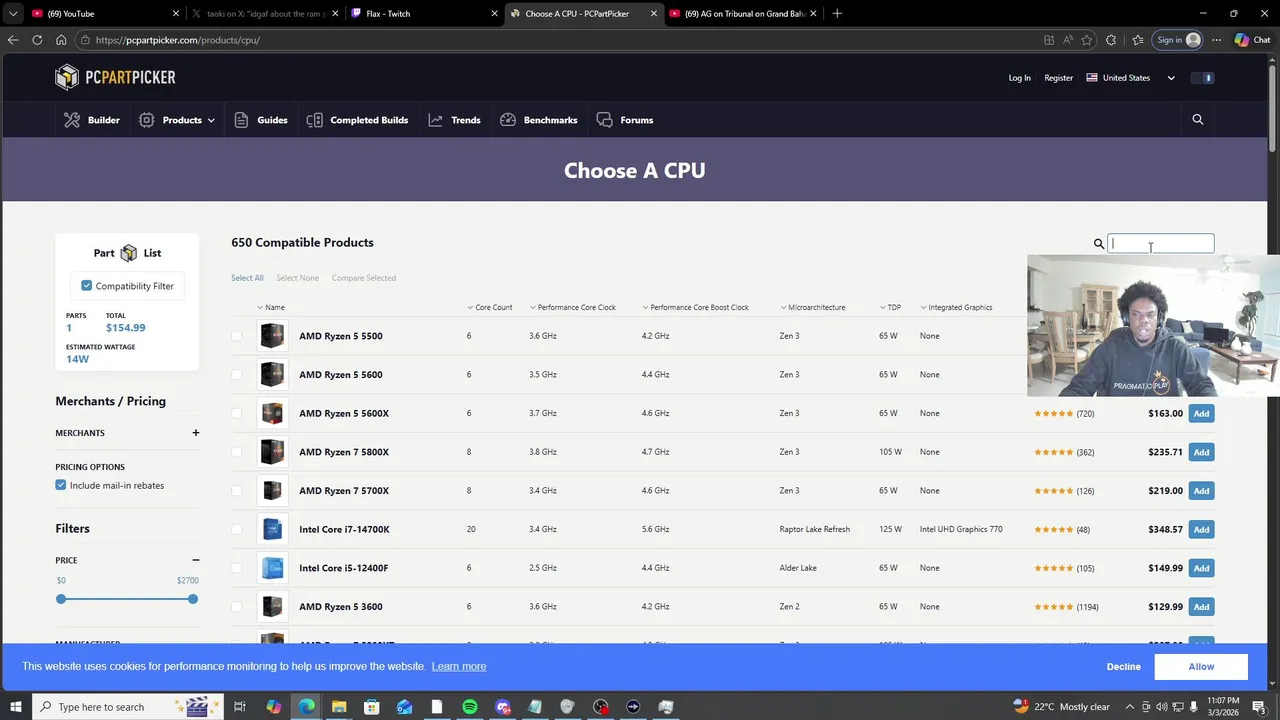Click the Guides document icon

pos(241,120)
